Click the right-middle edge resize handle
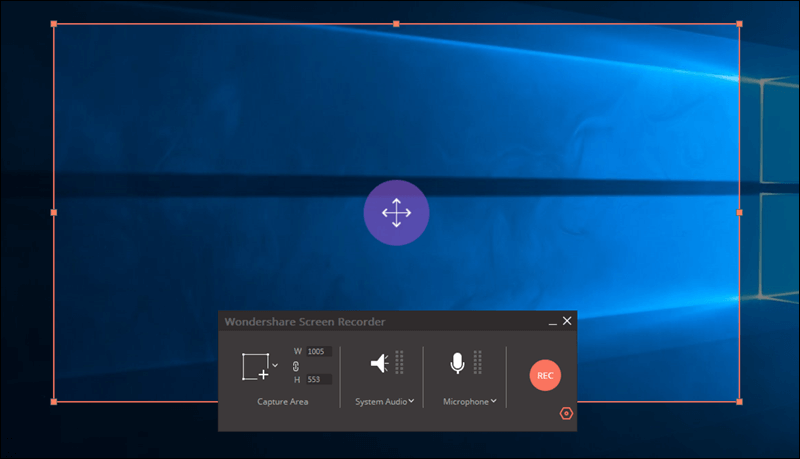The width and height of the screenshot is (800, 459). click(x=739, y=213)
